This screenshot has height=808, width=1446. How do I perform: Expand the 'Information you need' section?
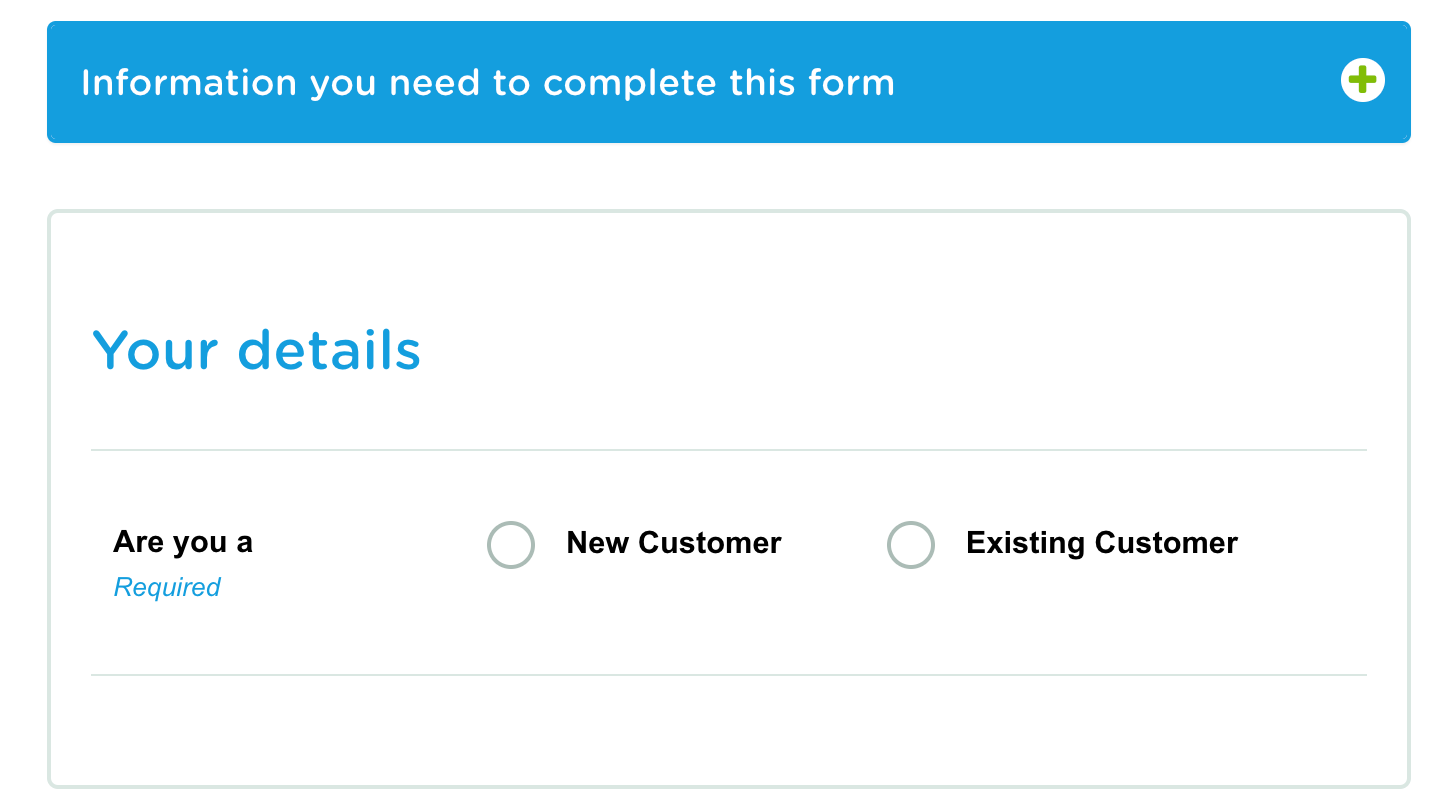(x=729, y=82)
